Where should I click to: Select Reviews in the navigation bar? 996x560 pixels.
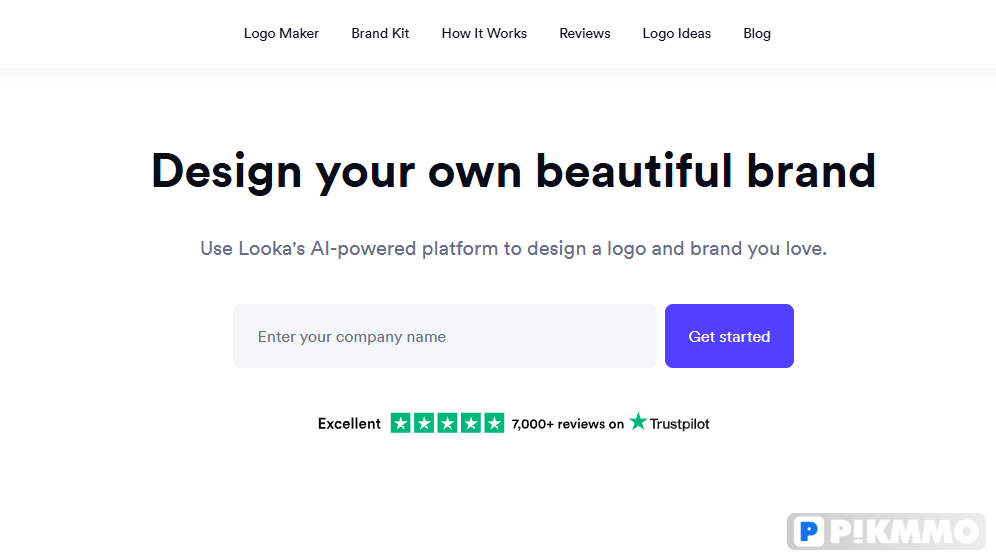pyautogui.click(x=584, y=34)
